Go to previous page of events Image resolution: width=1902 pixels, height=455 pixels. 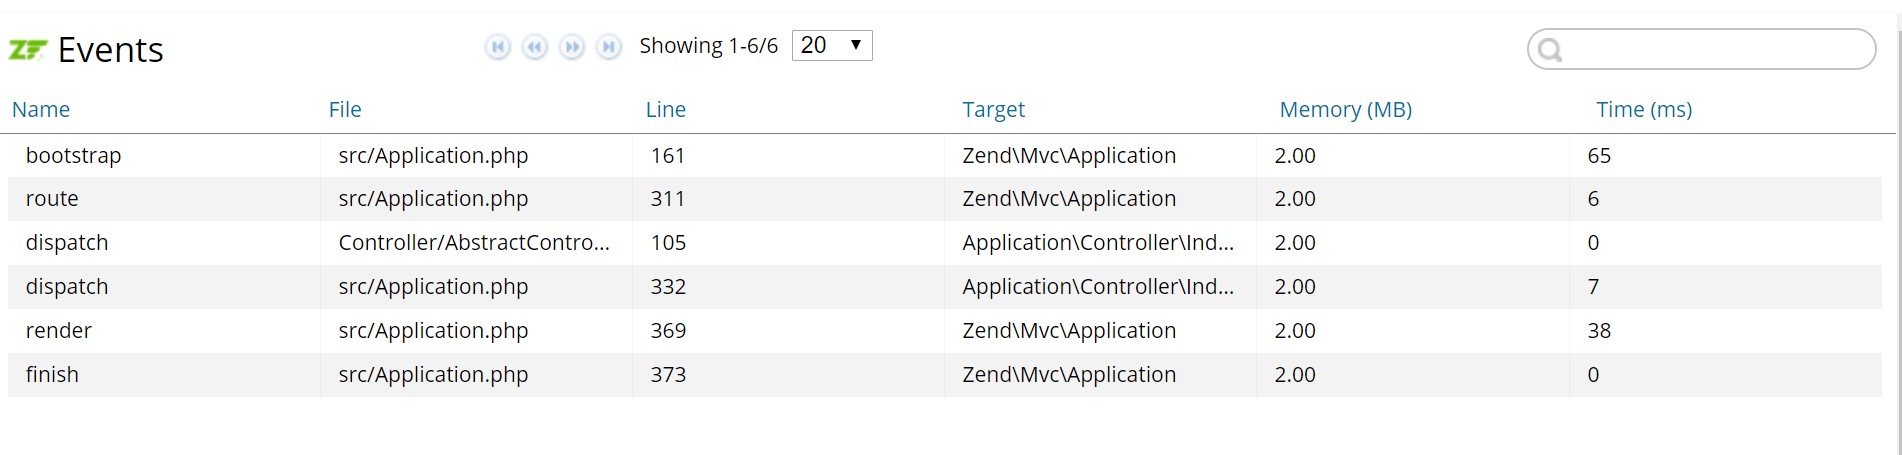[x=535, y=47]
